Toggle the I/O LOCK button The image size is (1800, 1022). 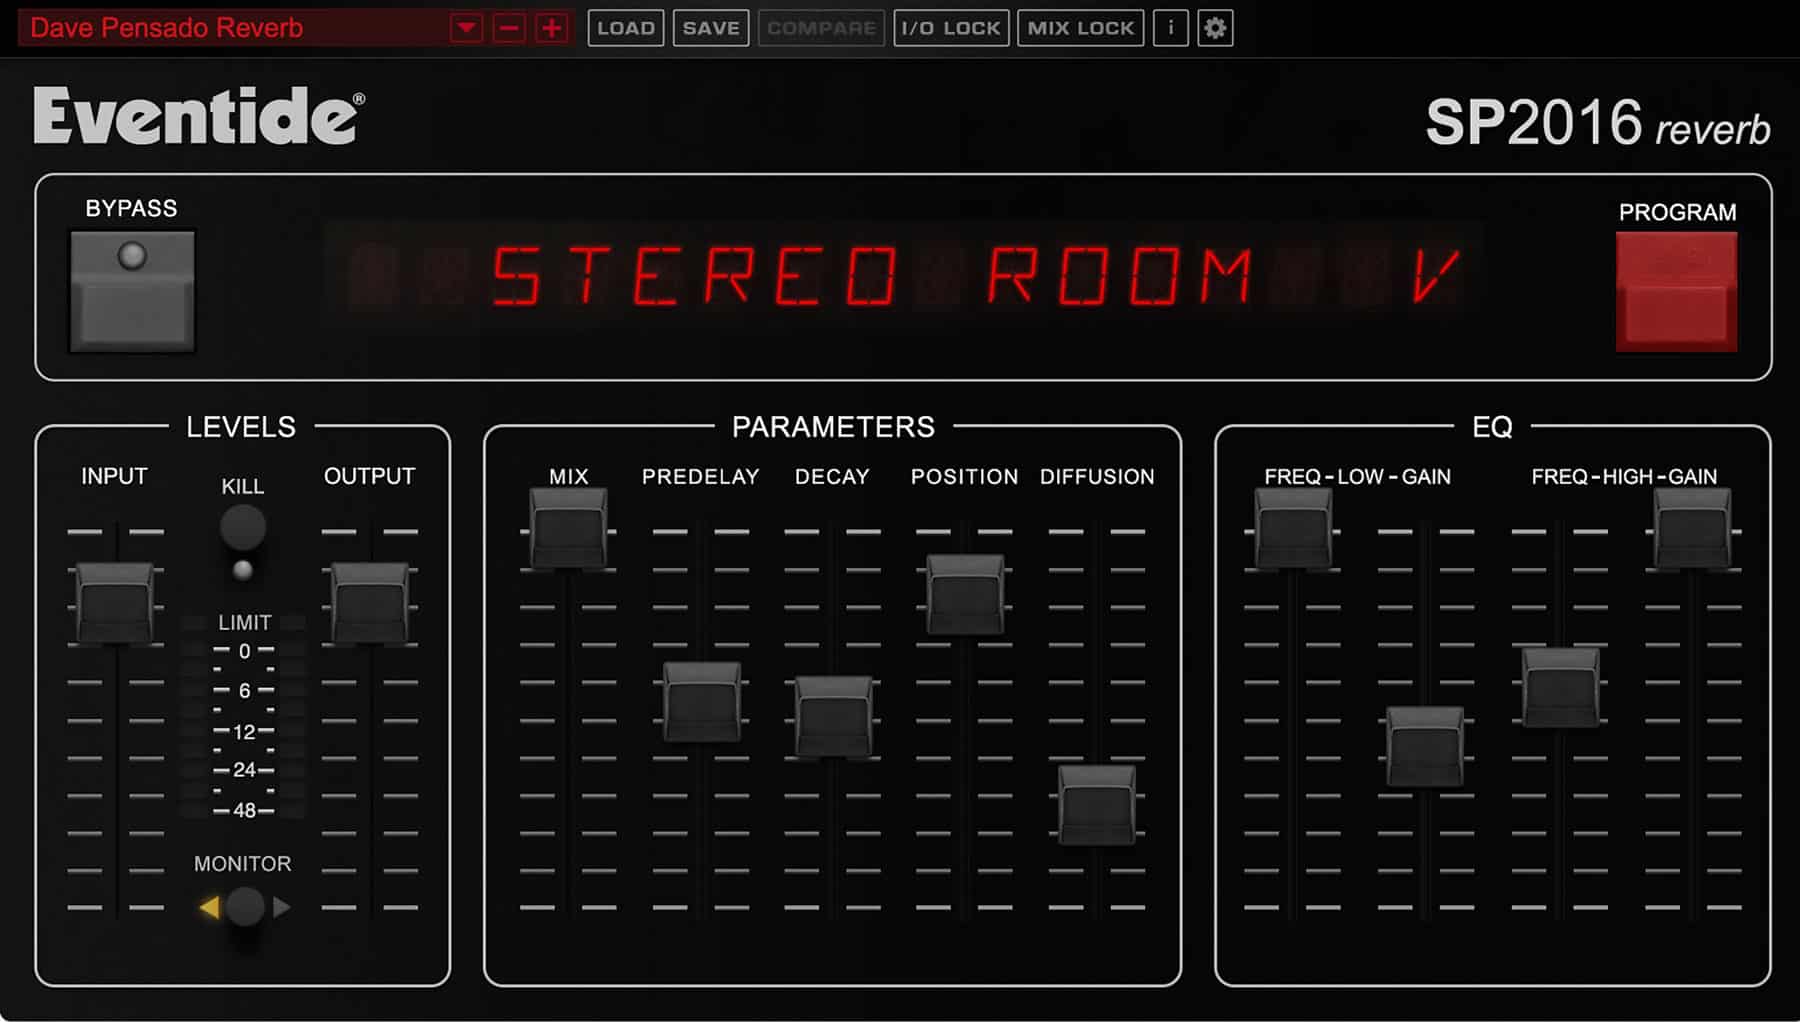(x=951, y=28)
